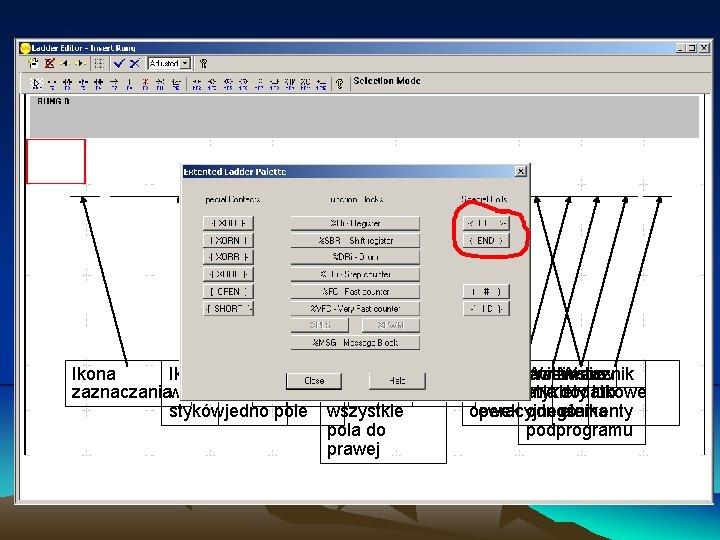Click the rung header toggle icon
This screenshot has height=540, width=720.
pyautogui.click(x=33, y=63)
